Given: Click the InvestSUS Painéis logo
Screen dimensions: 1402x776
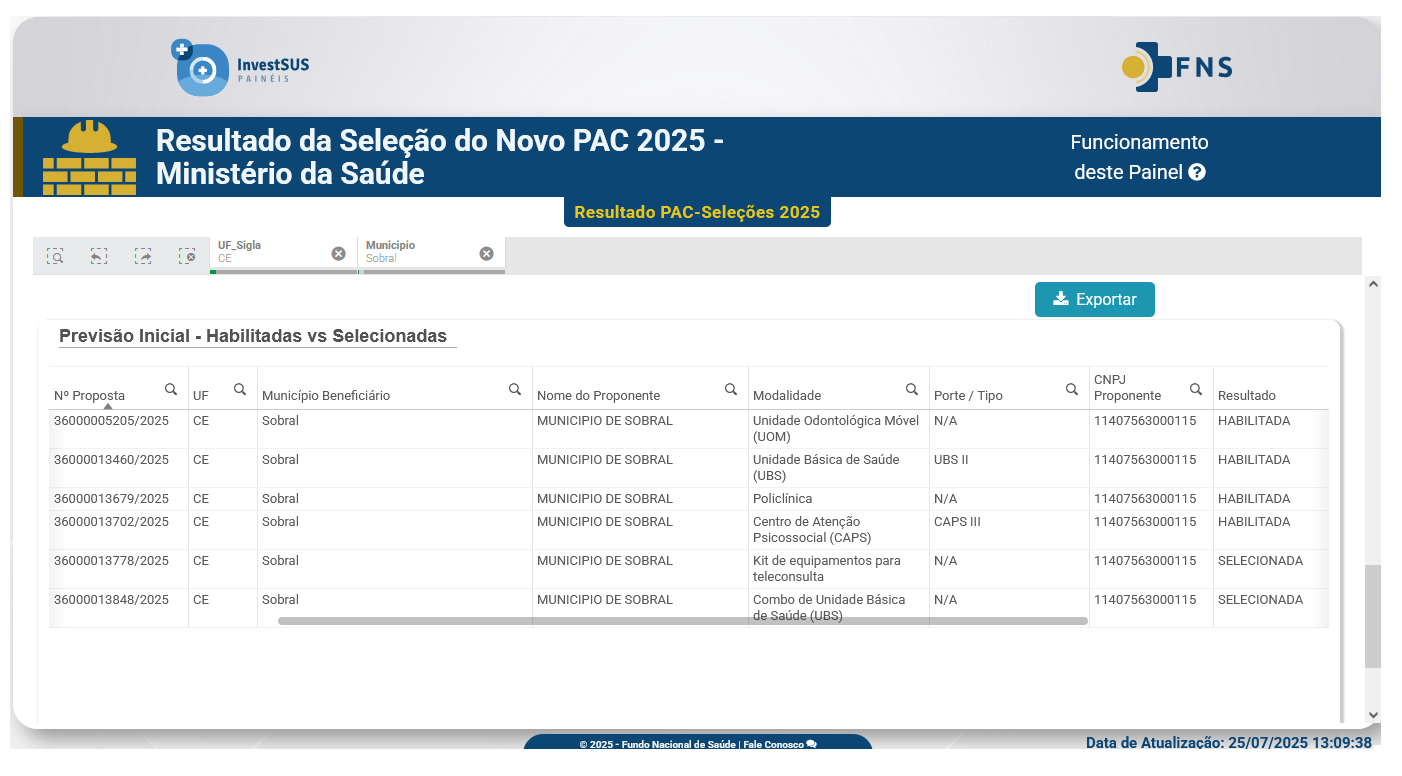Looking at the screenshot, I should (x=241, y=69).
